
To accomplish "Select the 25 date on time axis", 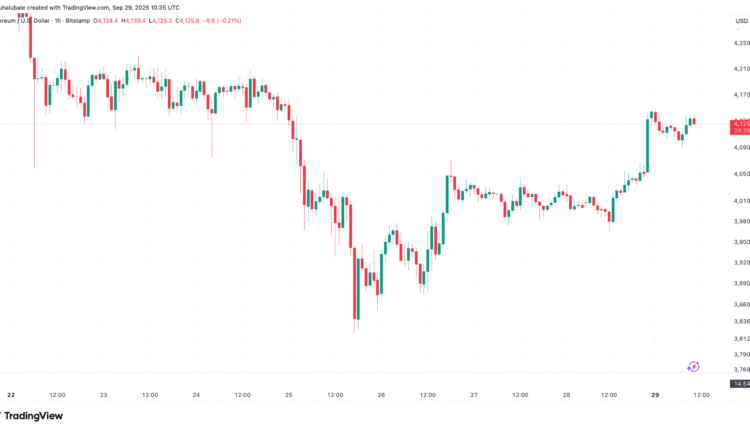I will coord(288,395).
